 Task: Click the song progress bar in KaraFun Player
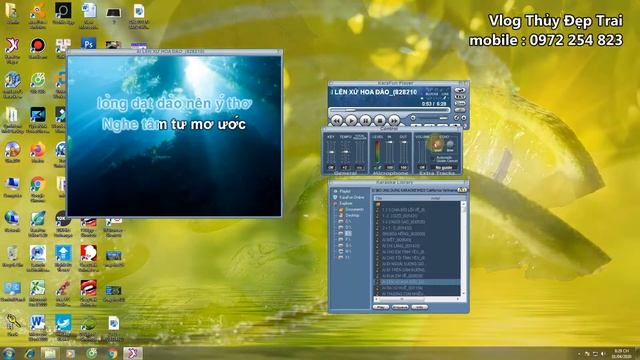pos(390,110)
